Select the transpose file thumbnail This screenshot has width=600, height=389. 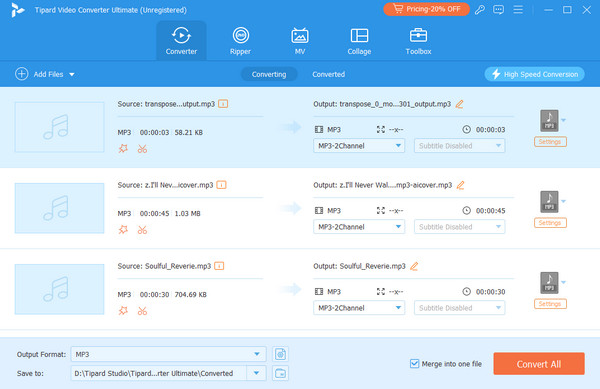(x=59, y=127)
